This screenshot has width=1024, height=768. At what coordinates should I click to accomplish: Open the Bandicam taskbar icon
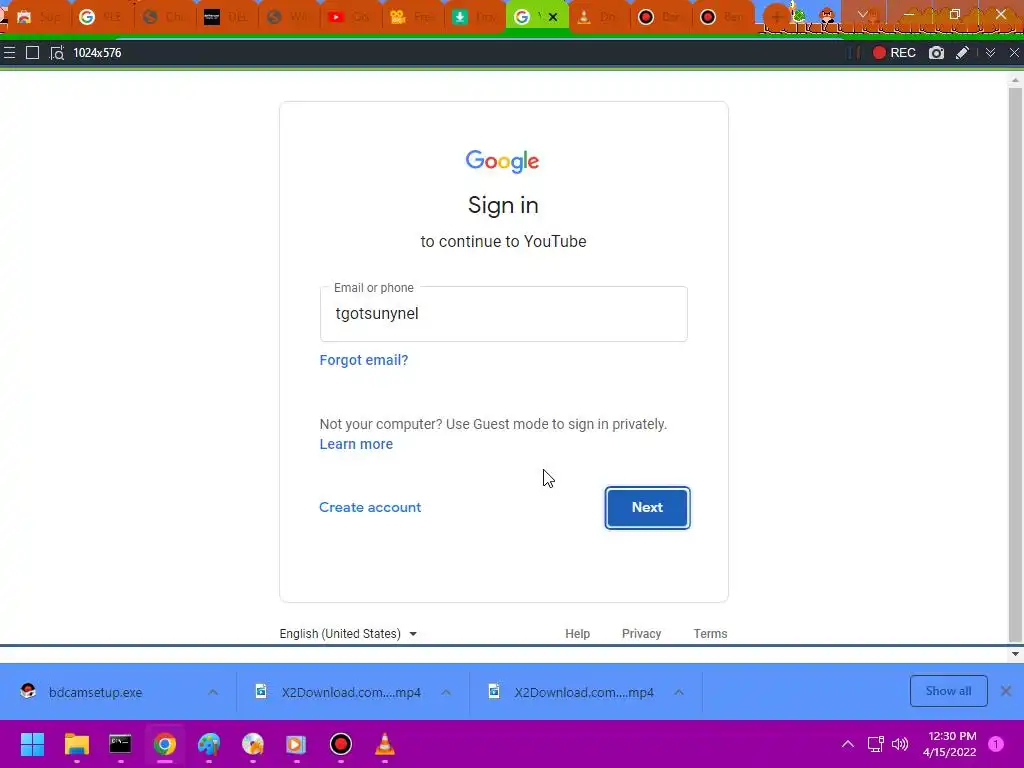coord(340,744)
